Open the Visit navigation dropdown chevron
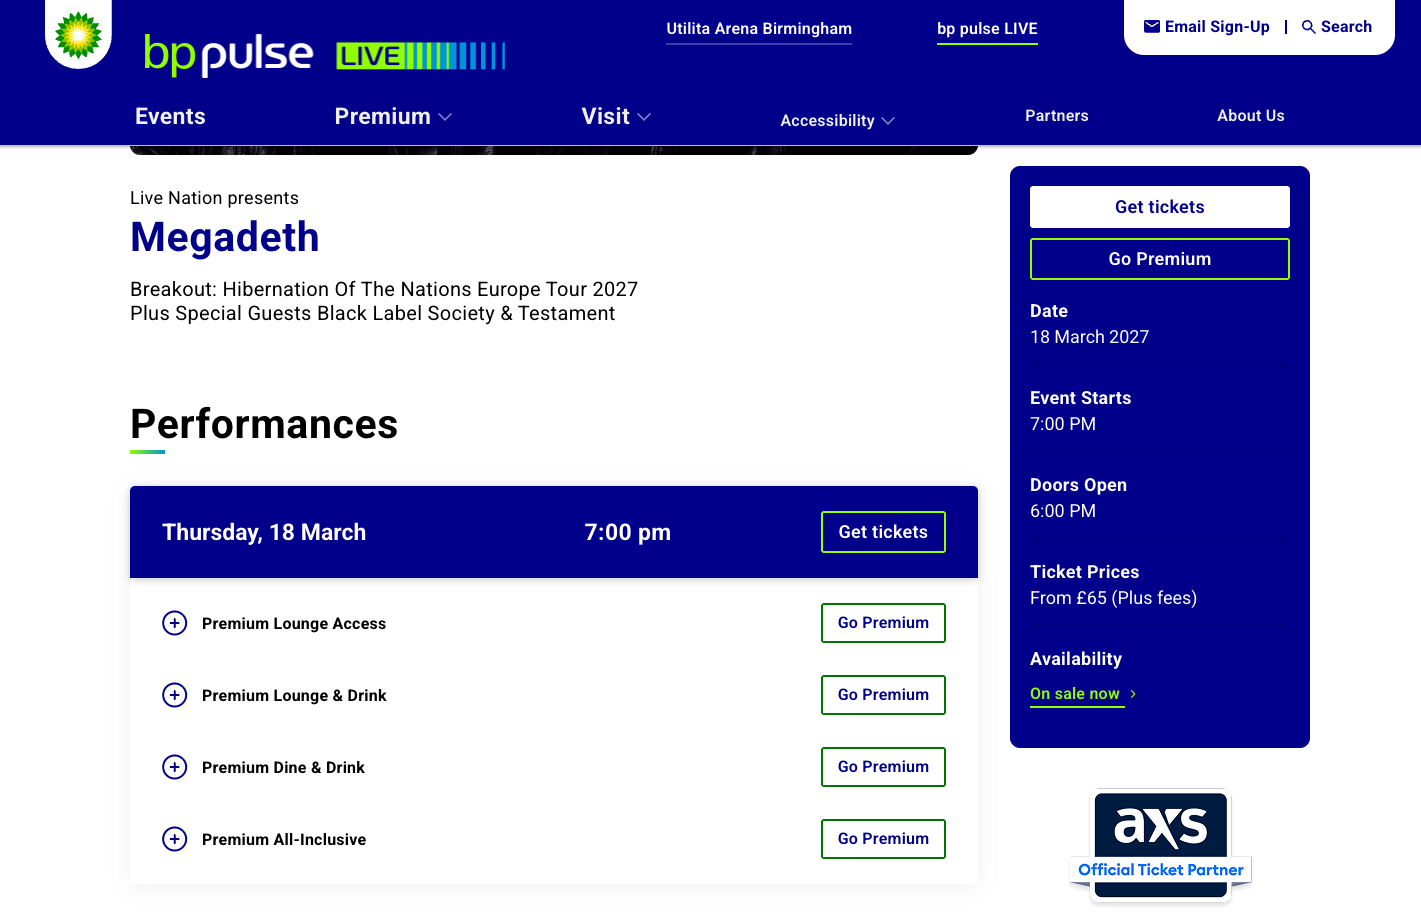This screenshot has width=1421, height=921. pyautogui.click(x=644, y=117)
